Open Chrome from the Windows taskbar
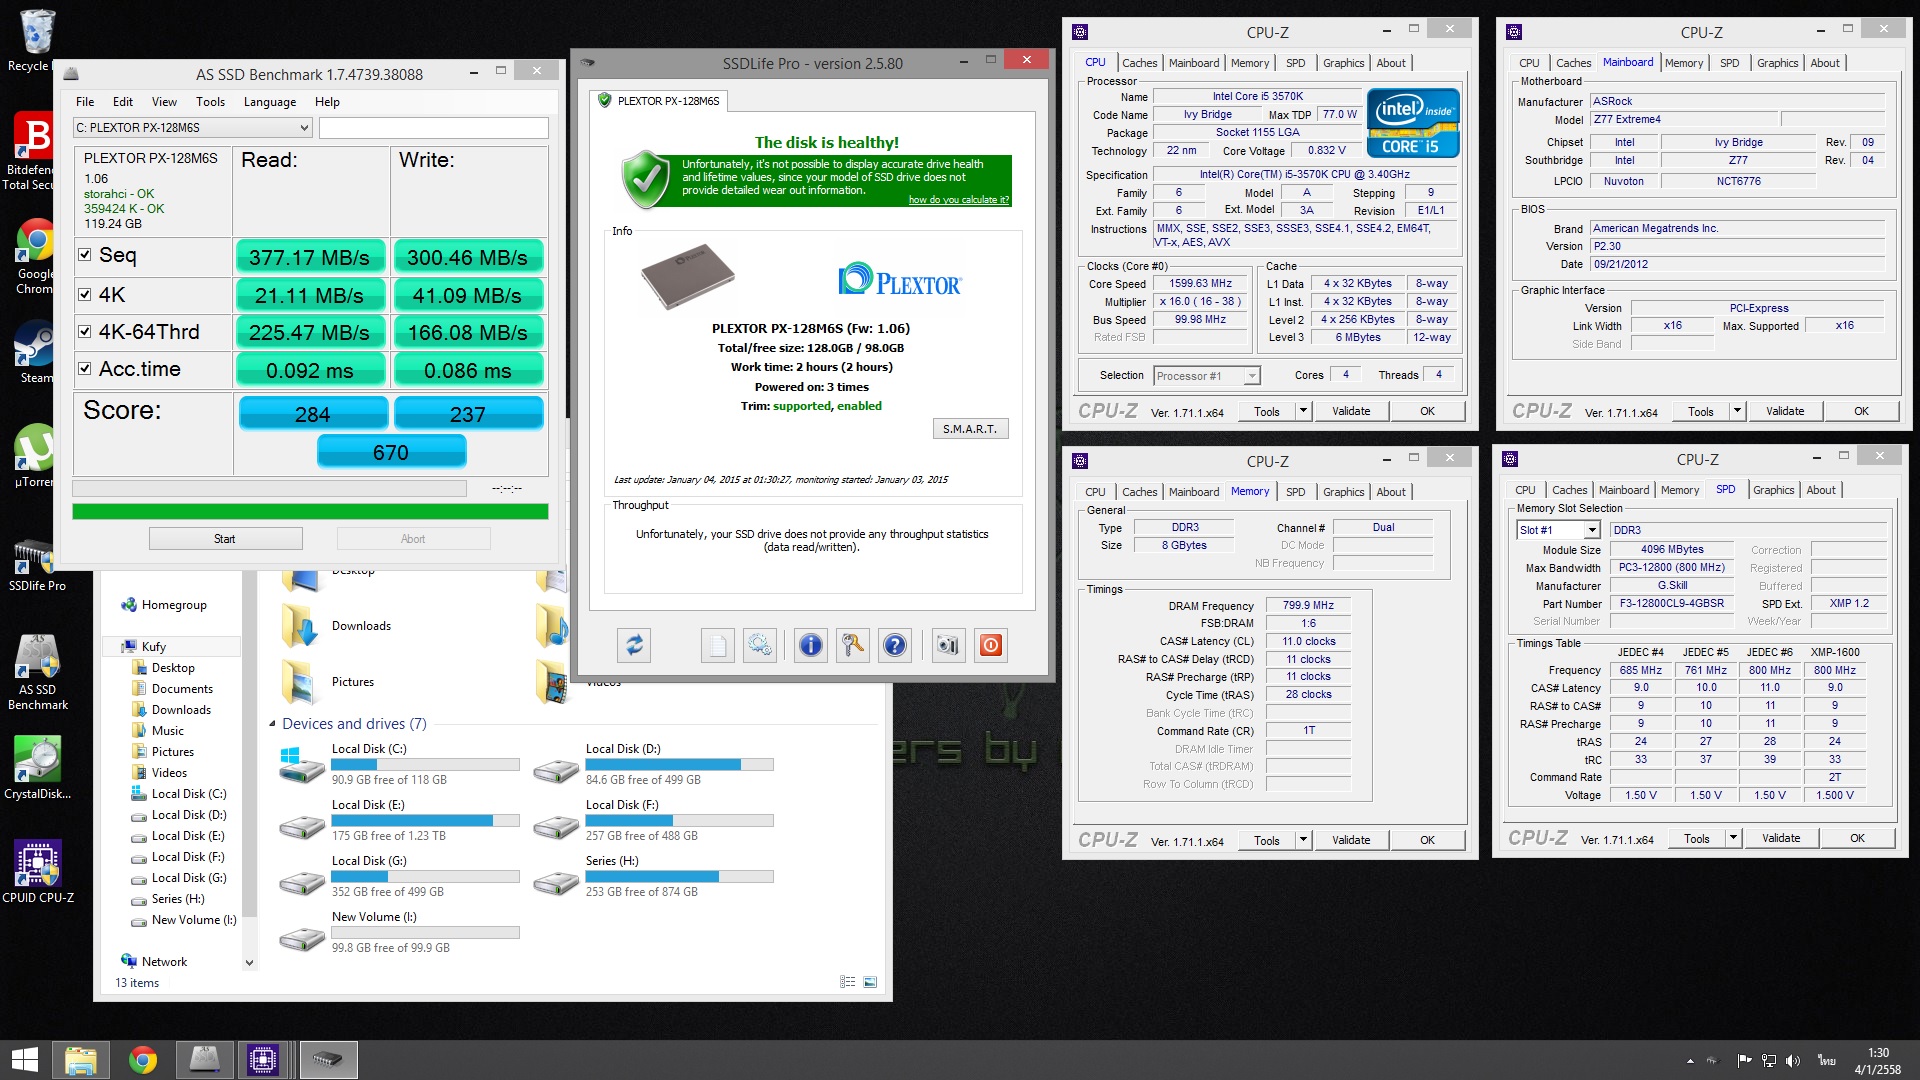Image resolution: width=1920 pixels, height=1080 pixels. (x=142, y=1060)
